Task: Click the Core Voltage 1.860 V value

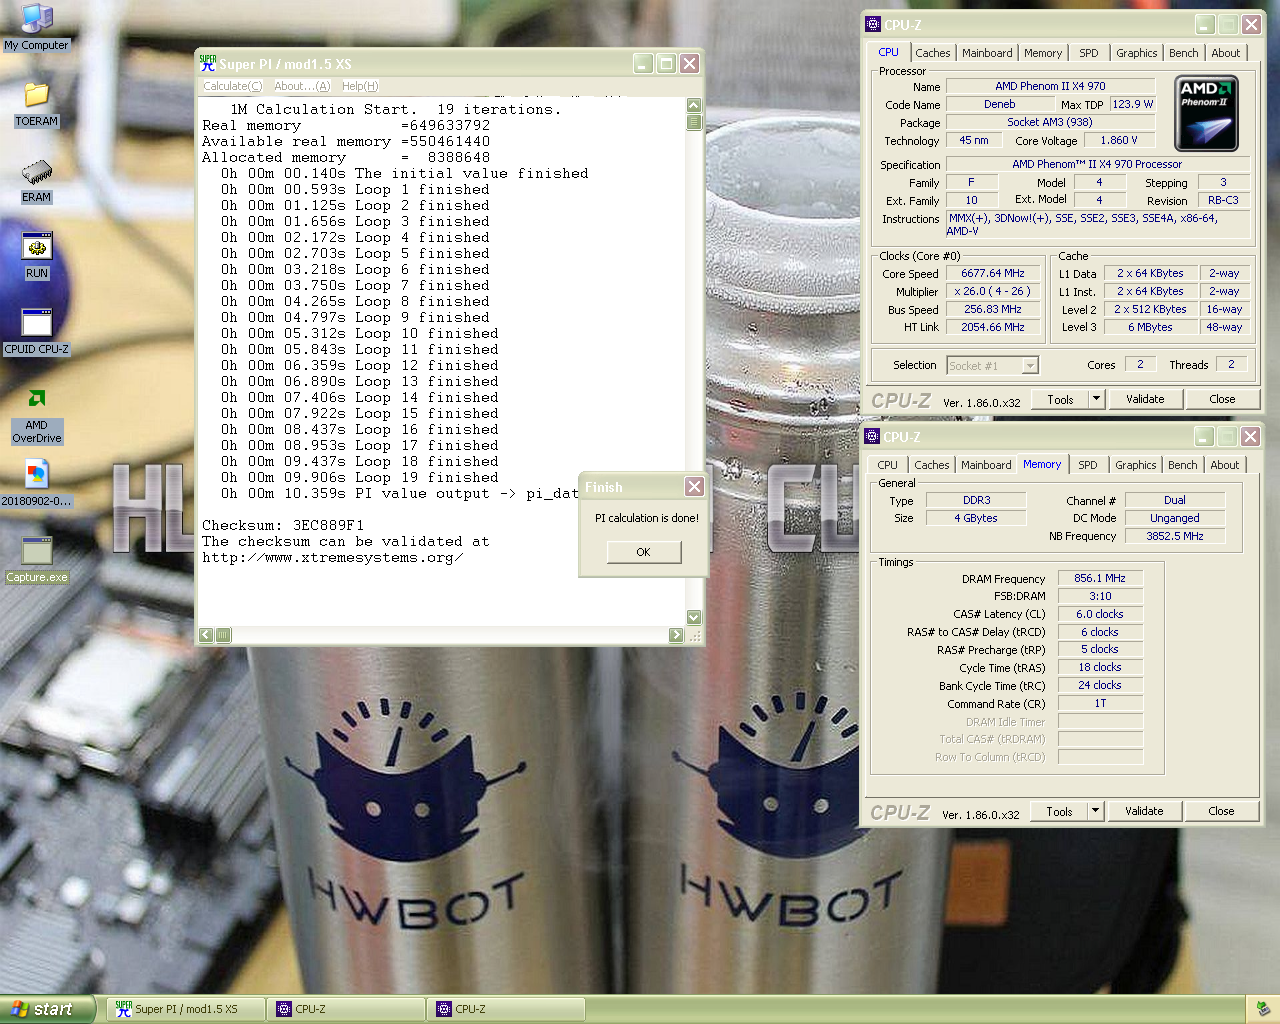Action: [x=1119, y=140]
